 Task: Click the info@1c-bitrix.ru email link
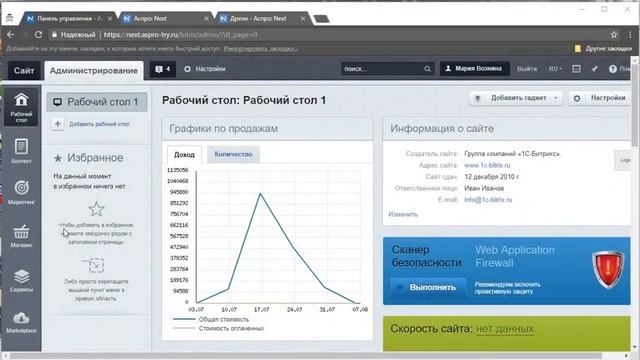point(488,200)
